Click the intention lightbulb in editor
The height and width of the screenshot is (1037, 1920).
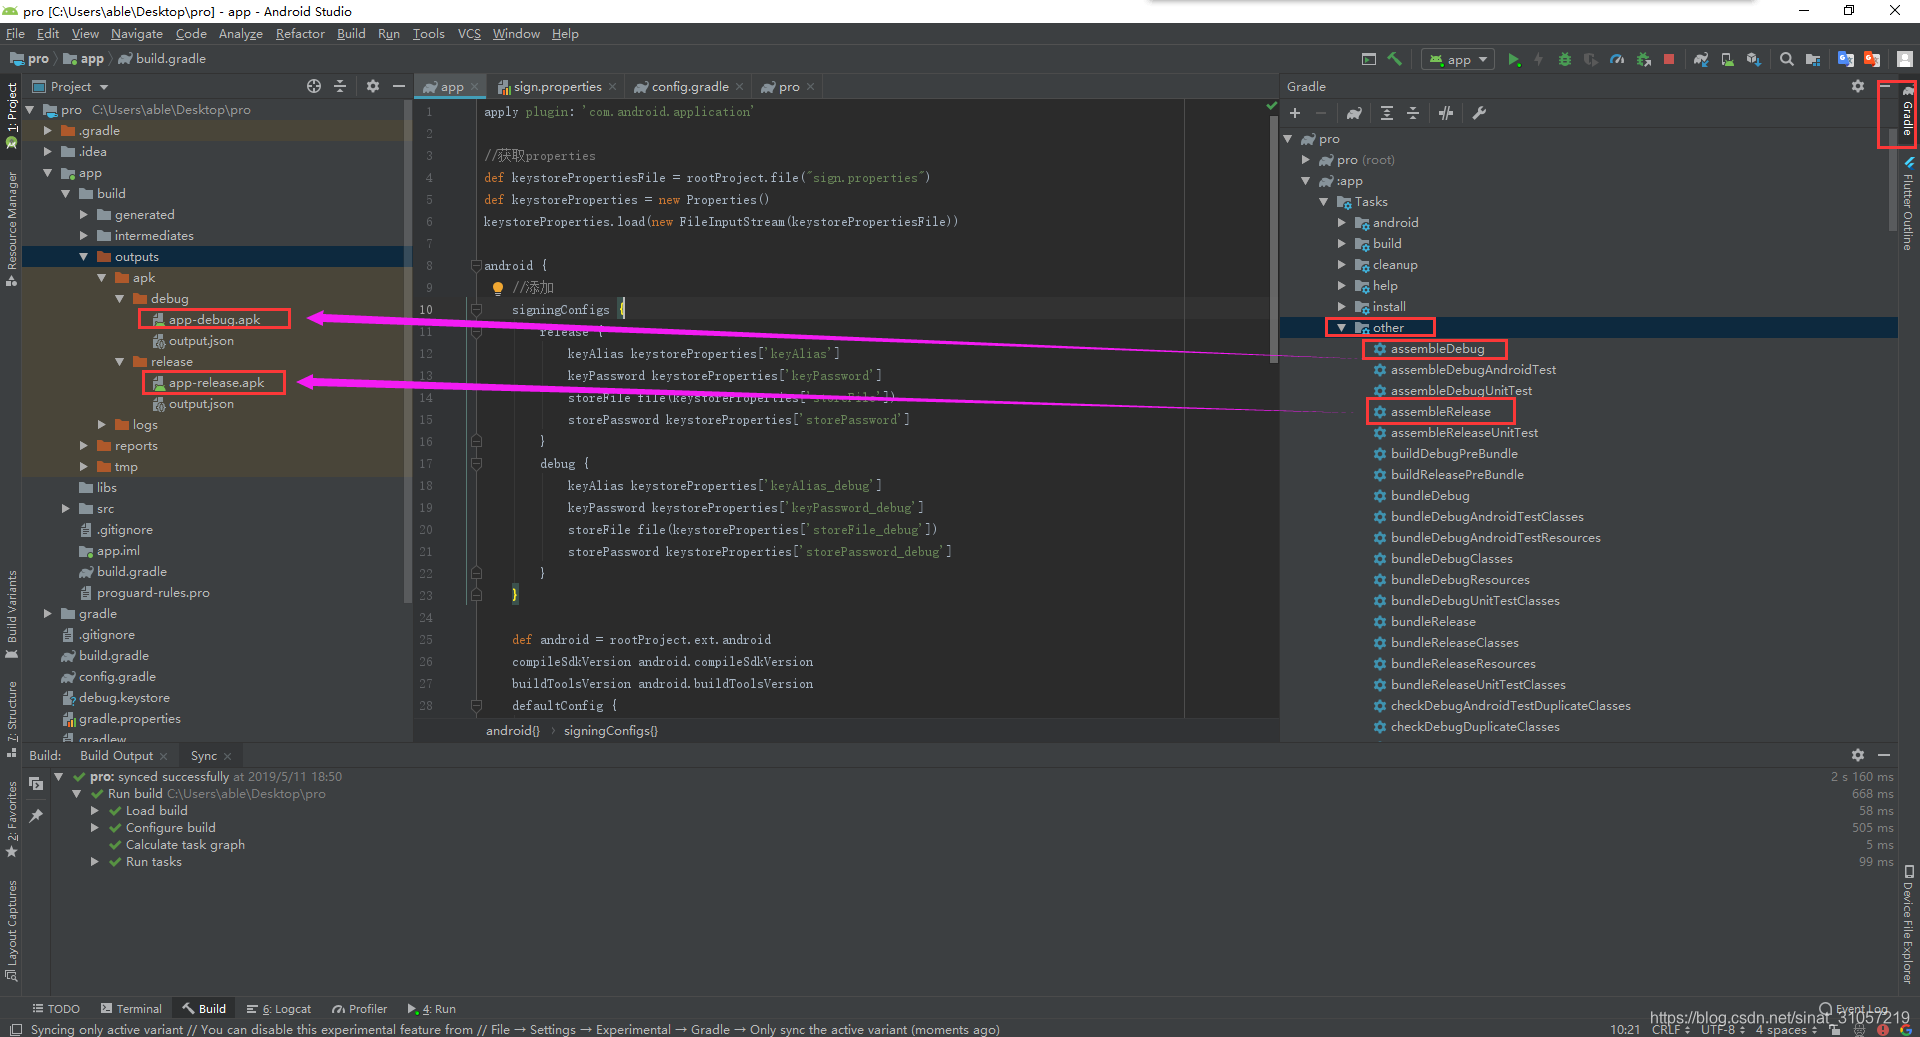click(497, 288)
